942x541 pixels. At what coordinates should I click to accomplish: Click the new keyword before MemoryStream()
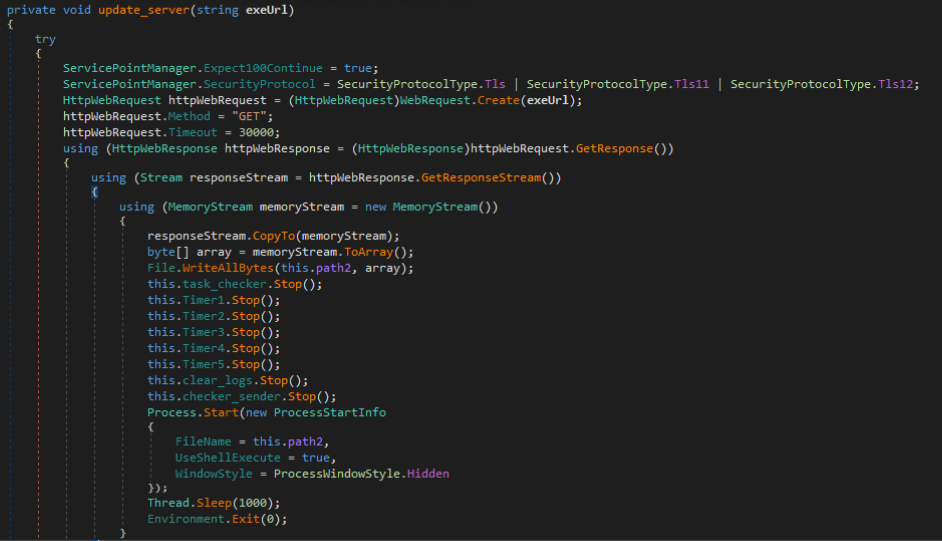point(375,207)
